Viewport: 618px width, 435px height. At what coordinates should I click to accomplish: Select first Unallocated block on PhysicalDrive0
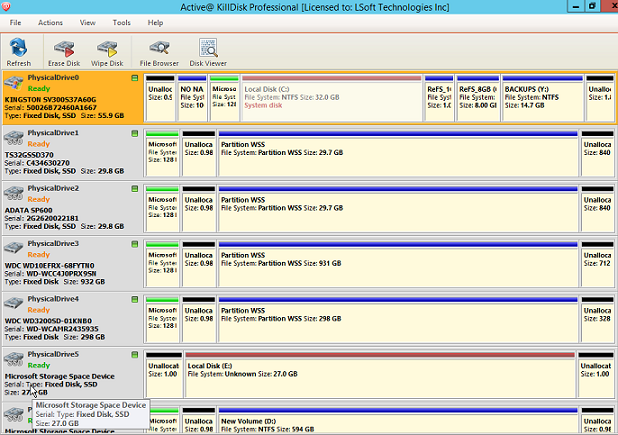[160, 98]
